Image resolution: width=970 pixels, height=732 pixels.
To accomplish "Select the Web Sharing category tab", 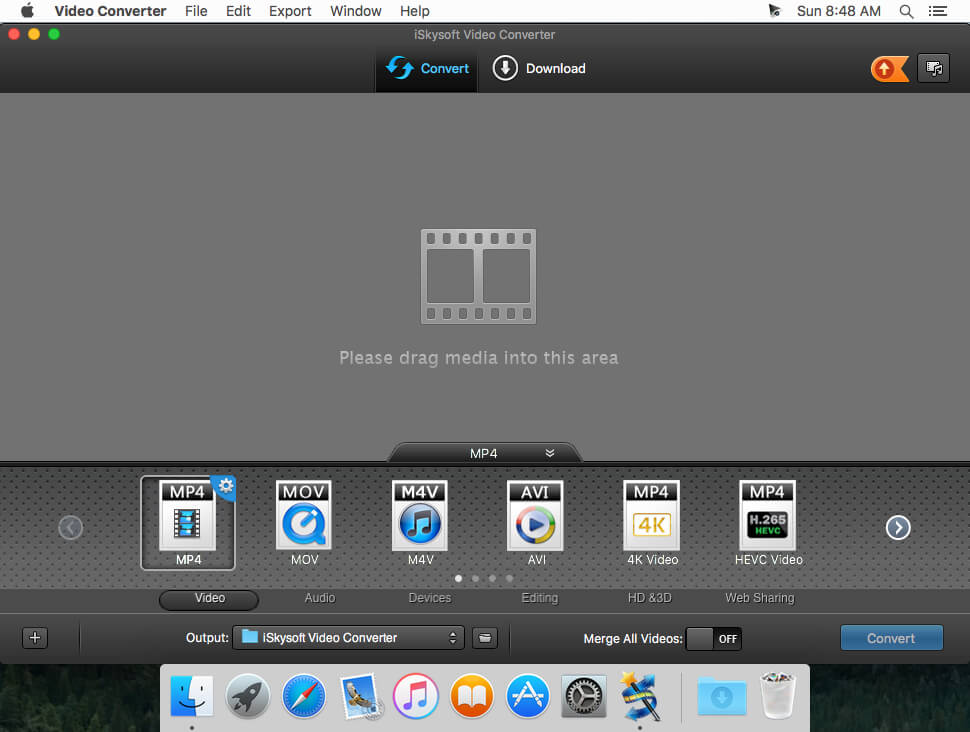I will 759,598.
